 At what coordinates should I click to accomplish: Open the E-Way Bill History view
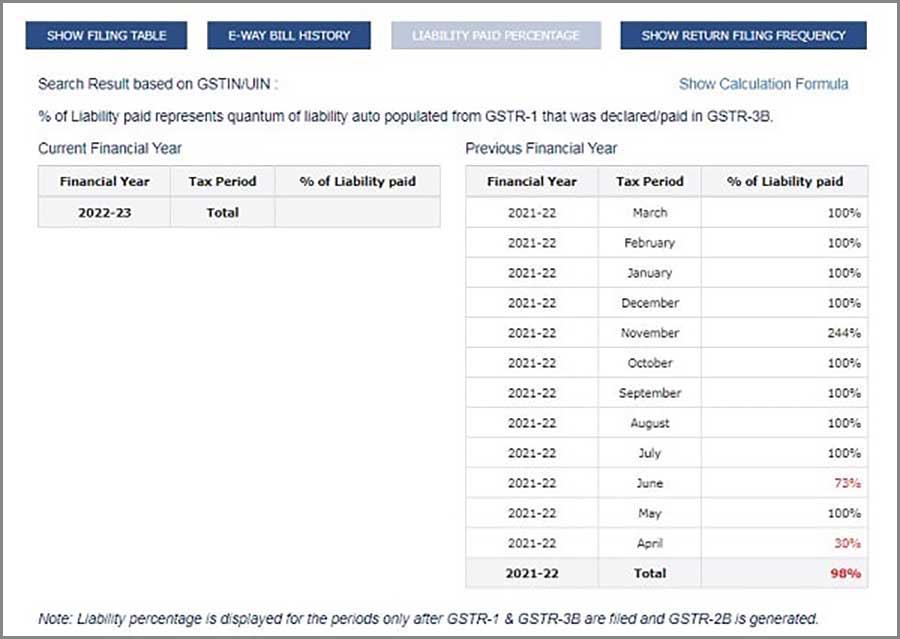click(289, 35)
